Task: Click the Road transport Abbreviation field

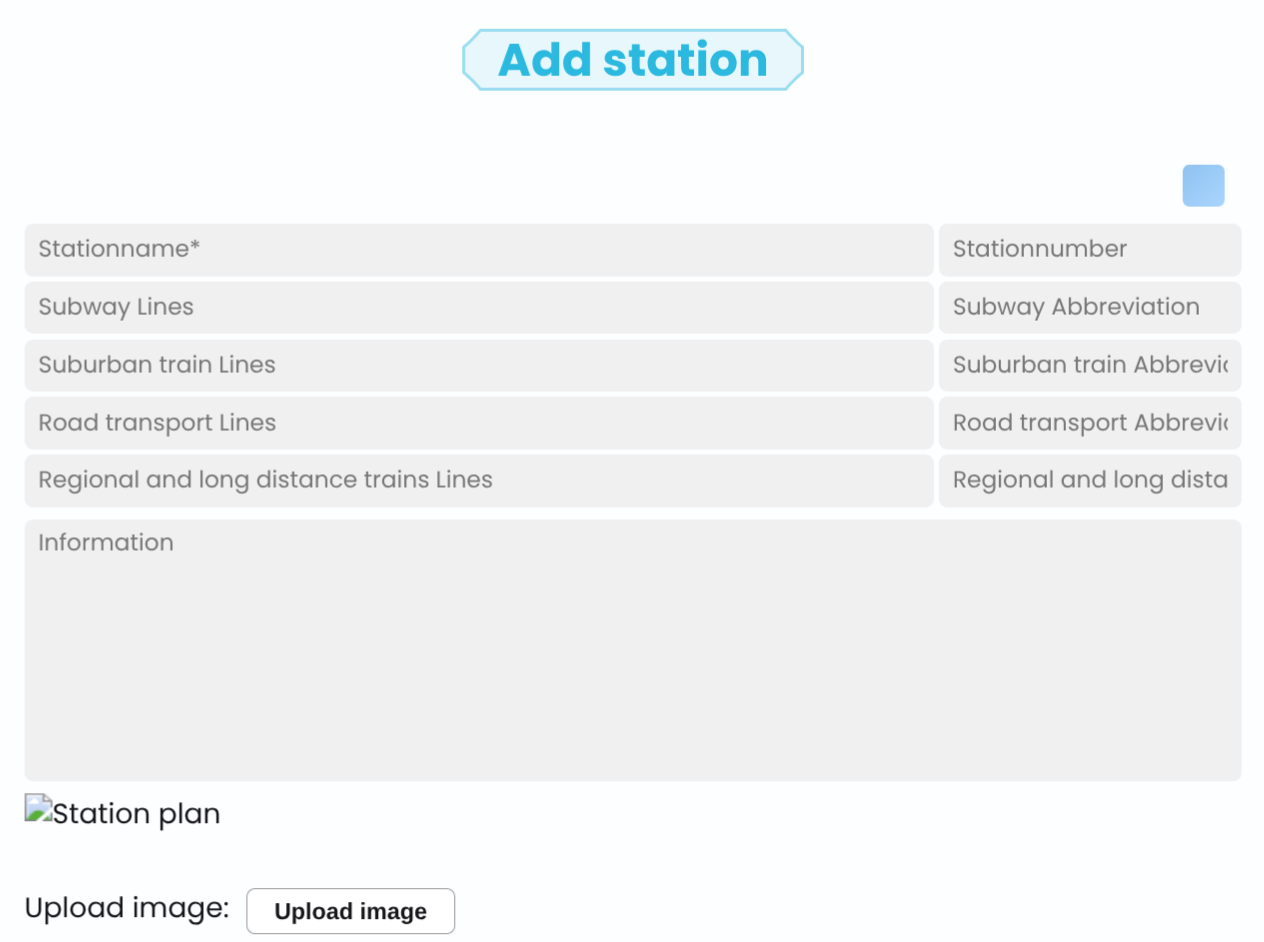Action: tap(1089, 423)
